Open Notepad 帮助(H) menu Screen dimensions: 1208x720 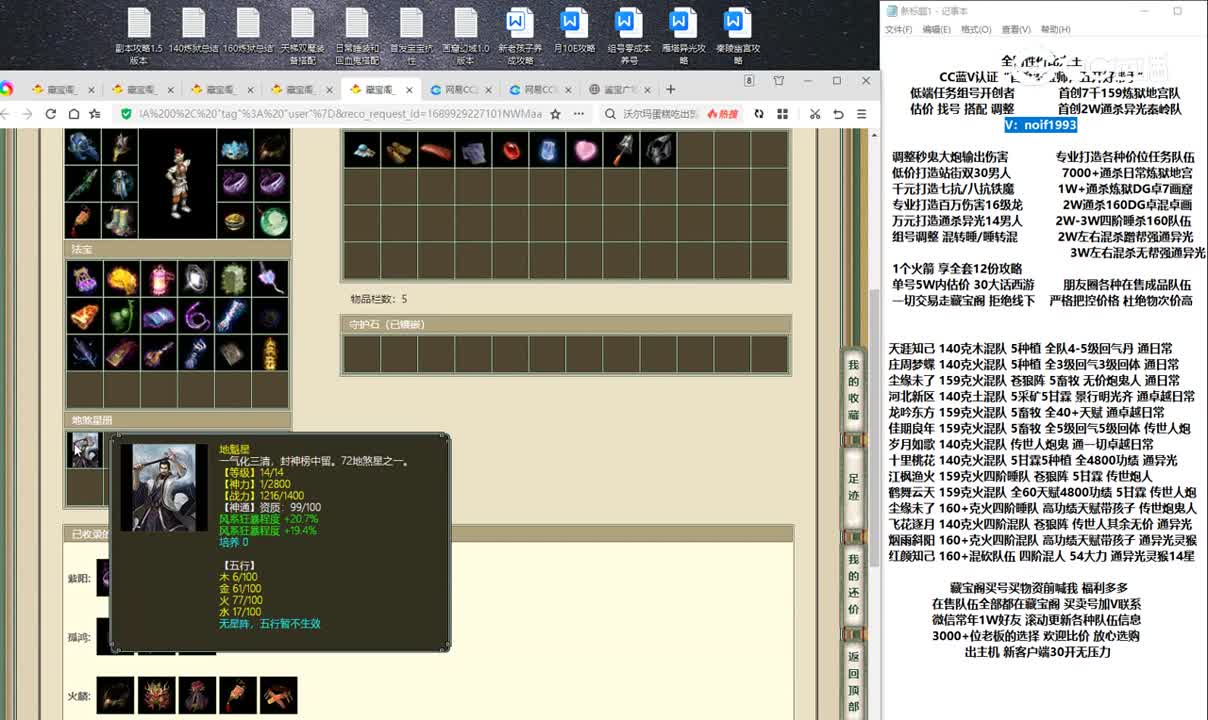coord(1055,30)
